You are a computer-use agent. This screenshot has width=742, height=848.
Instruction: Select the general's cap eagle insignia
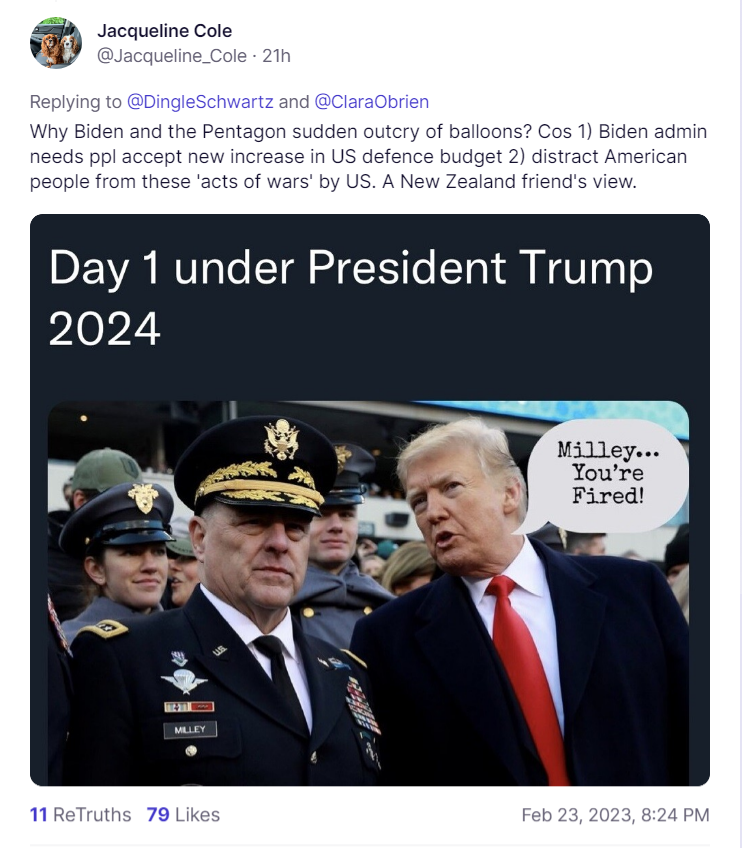[281, 439]
